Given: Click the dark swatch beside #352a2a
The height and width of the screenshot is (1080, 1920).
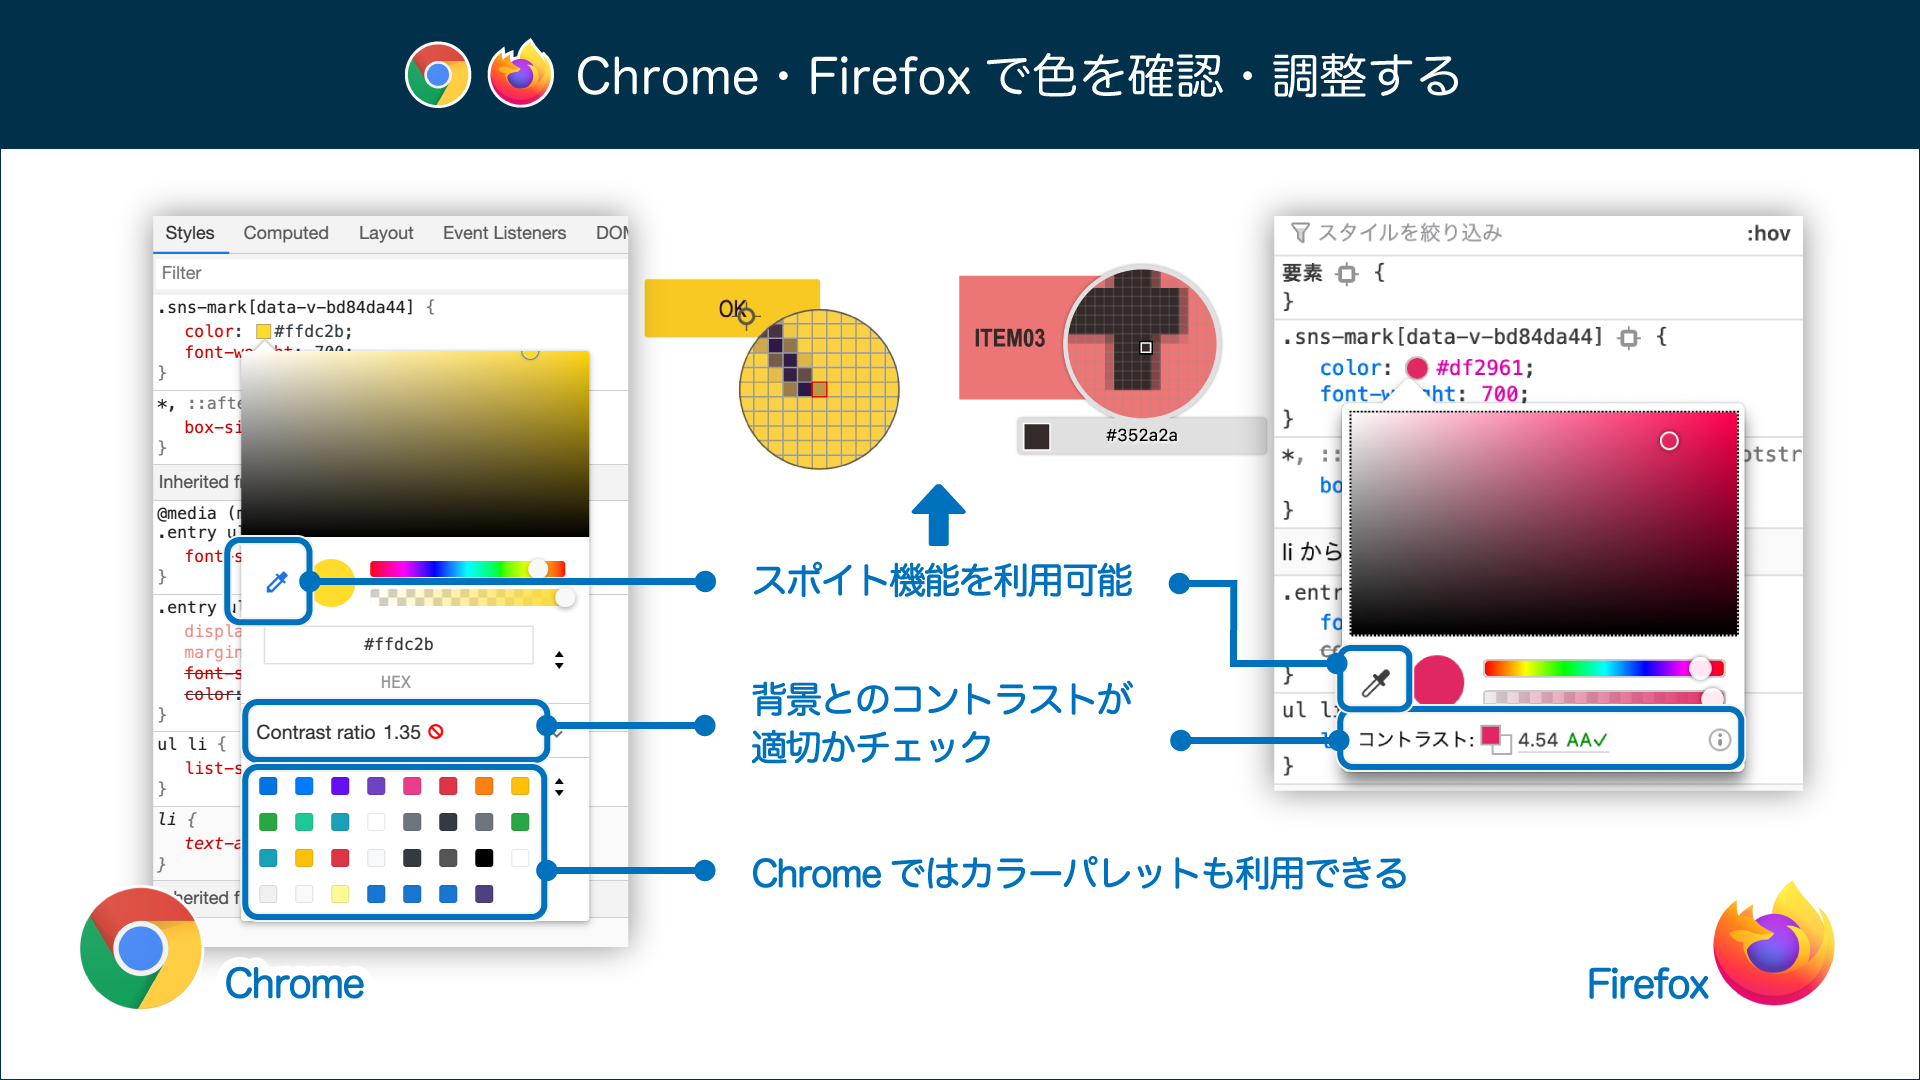Looking at the screenshot, I should [x=1037, y=436].
